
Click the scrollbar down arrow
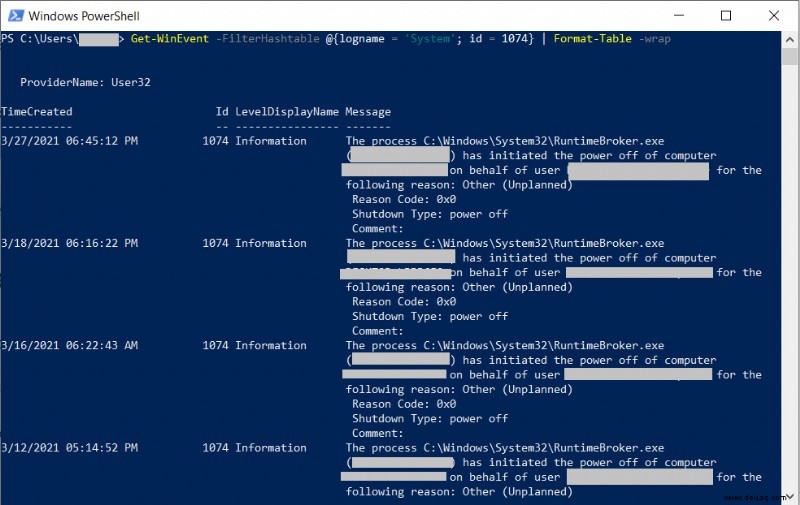click(789, 496)
